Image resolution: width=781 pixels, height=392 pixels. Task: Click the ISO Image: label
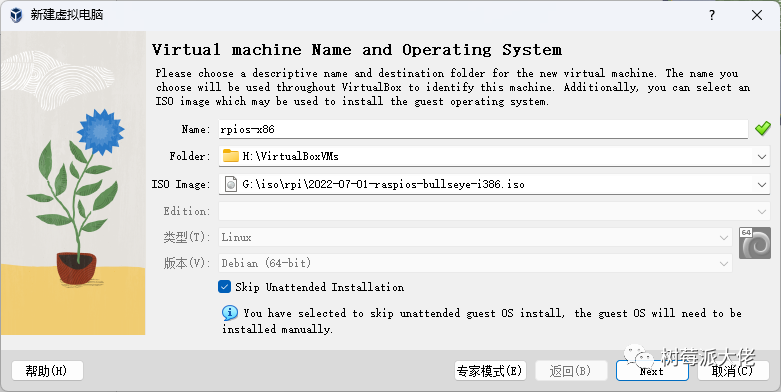tap(181, 184)
